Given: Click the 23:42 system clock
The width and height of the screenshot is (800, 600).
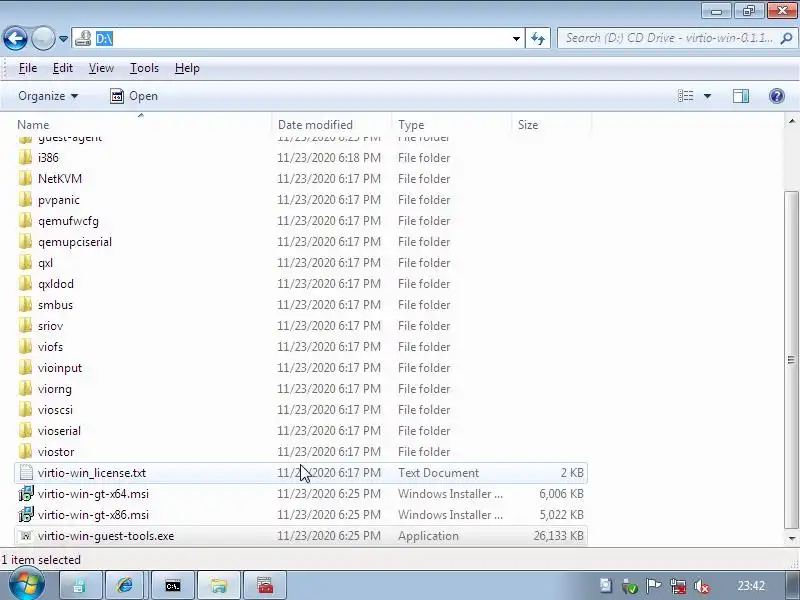Looking at the screenshot, I should point(751,586).
